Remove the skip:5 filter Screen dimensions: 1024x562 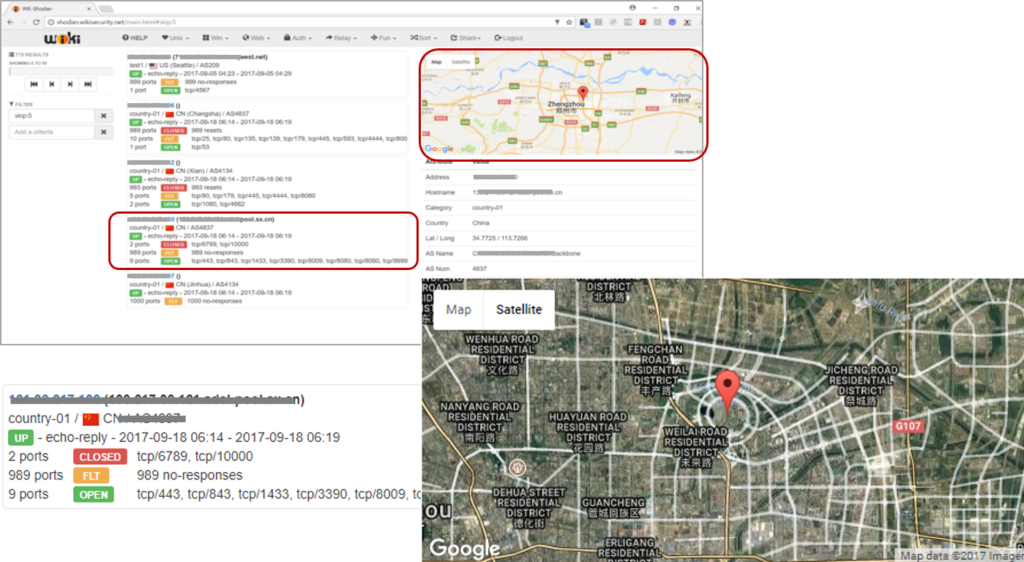[x=103, y=116]
